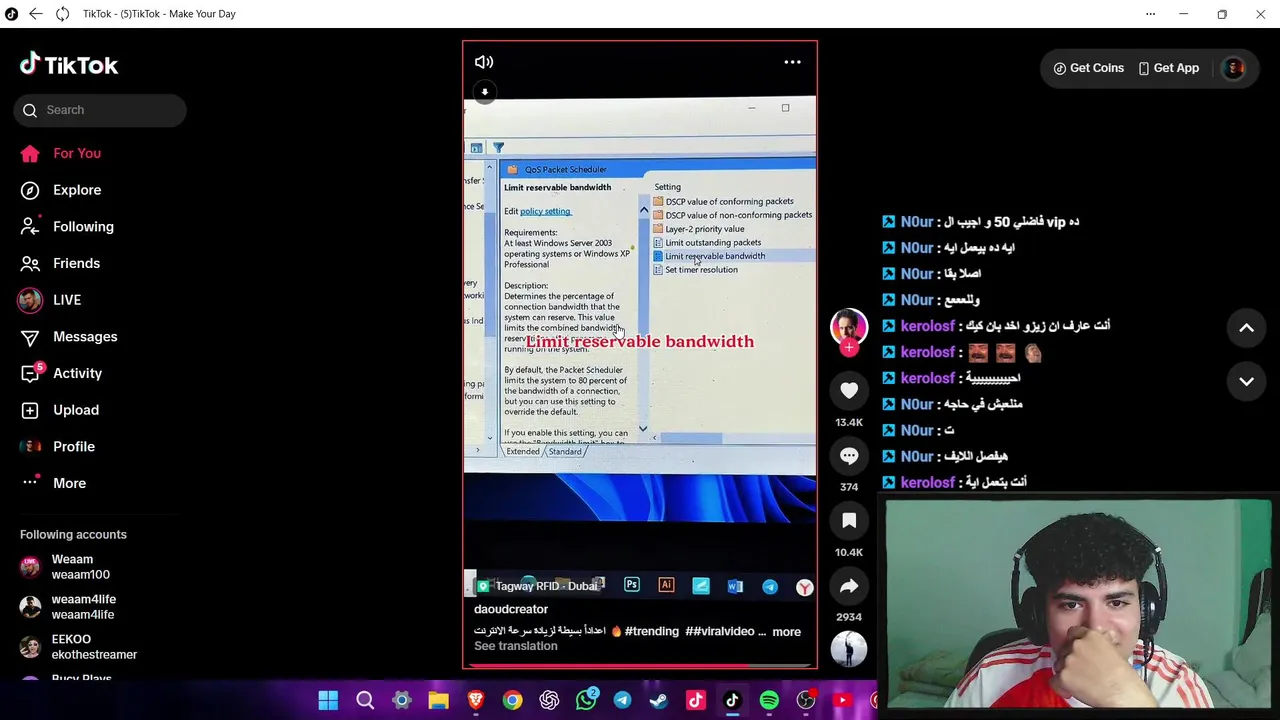Open the profile avatar in the top right
The image size is (1280, 720).
point(1234,68)
